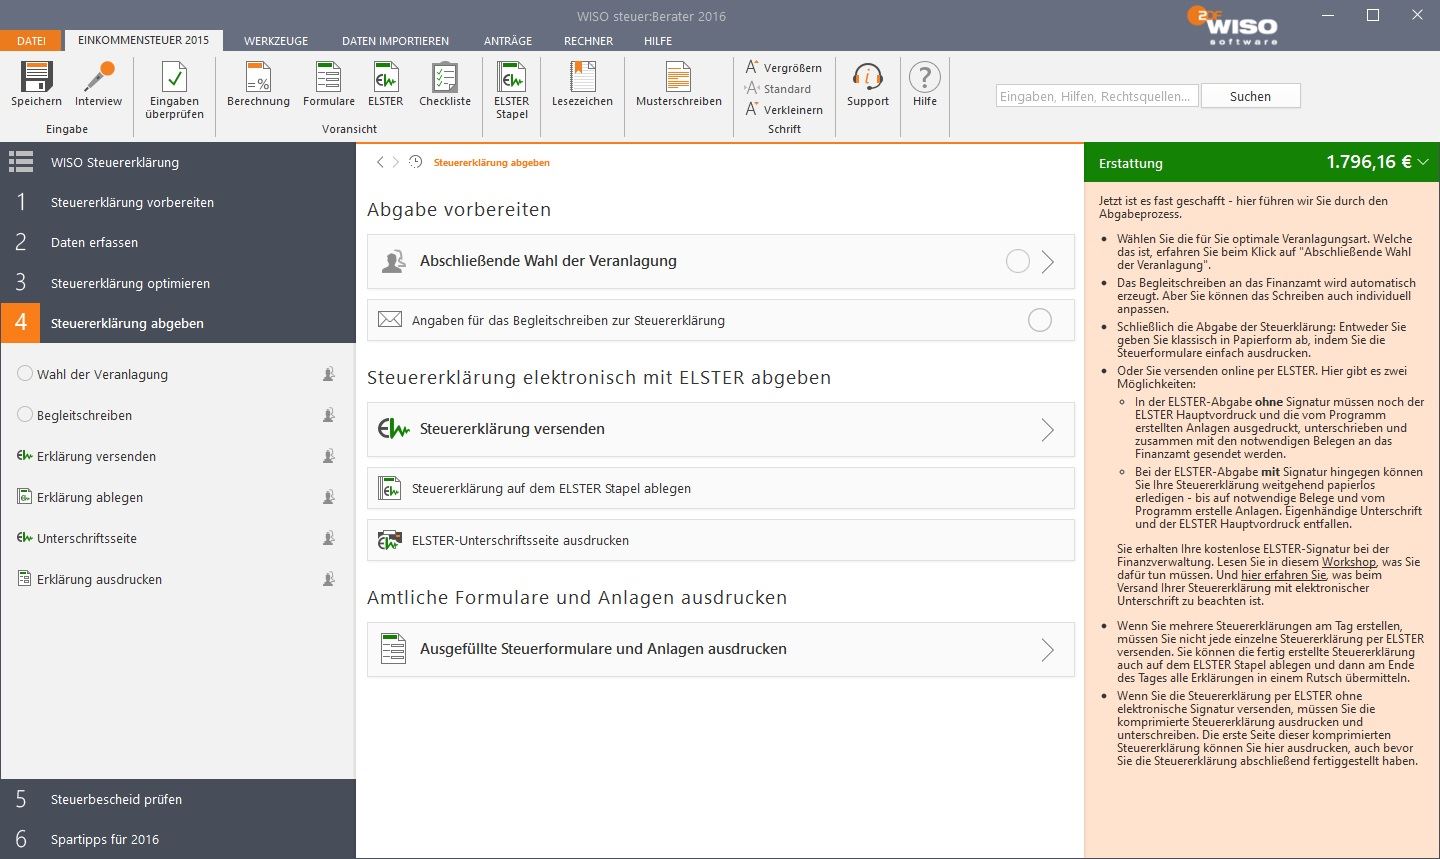The image size is (1440, 859).
Task: Click the Steuererklärung abgeben breadcrumb
Action: tap(491, 162)
